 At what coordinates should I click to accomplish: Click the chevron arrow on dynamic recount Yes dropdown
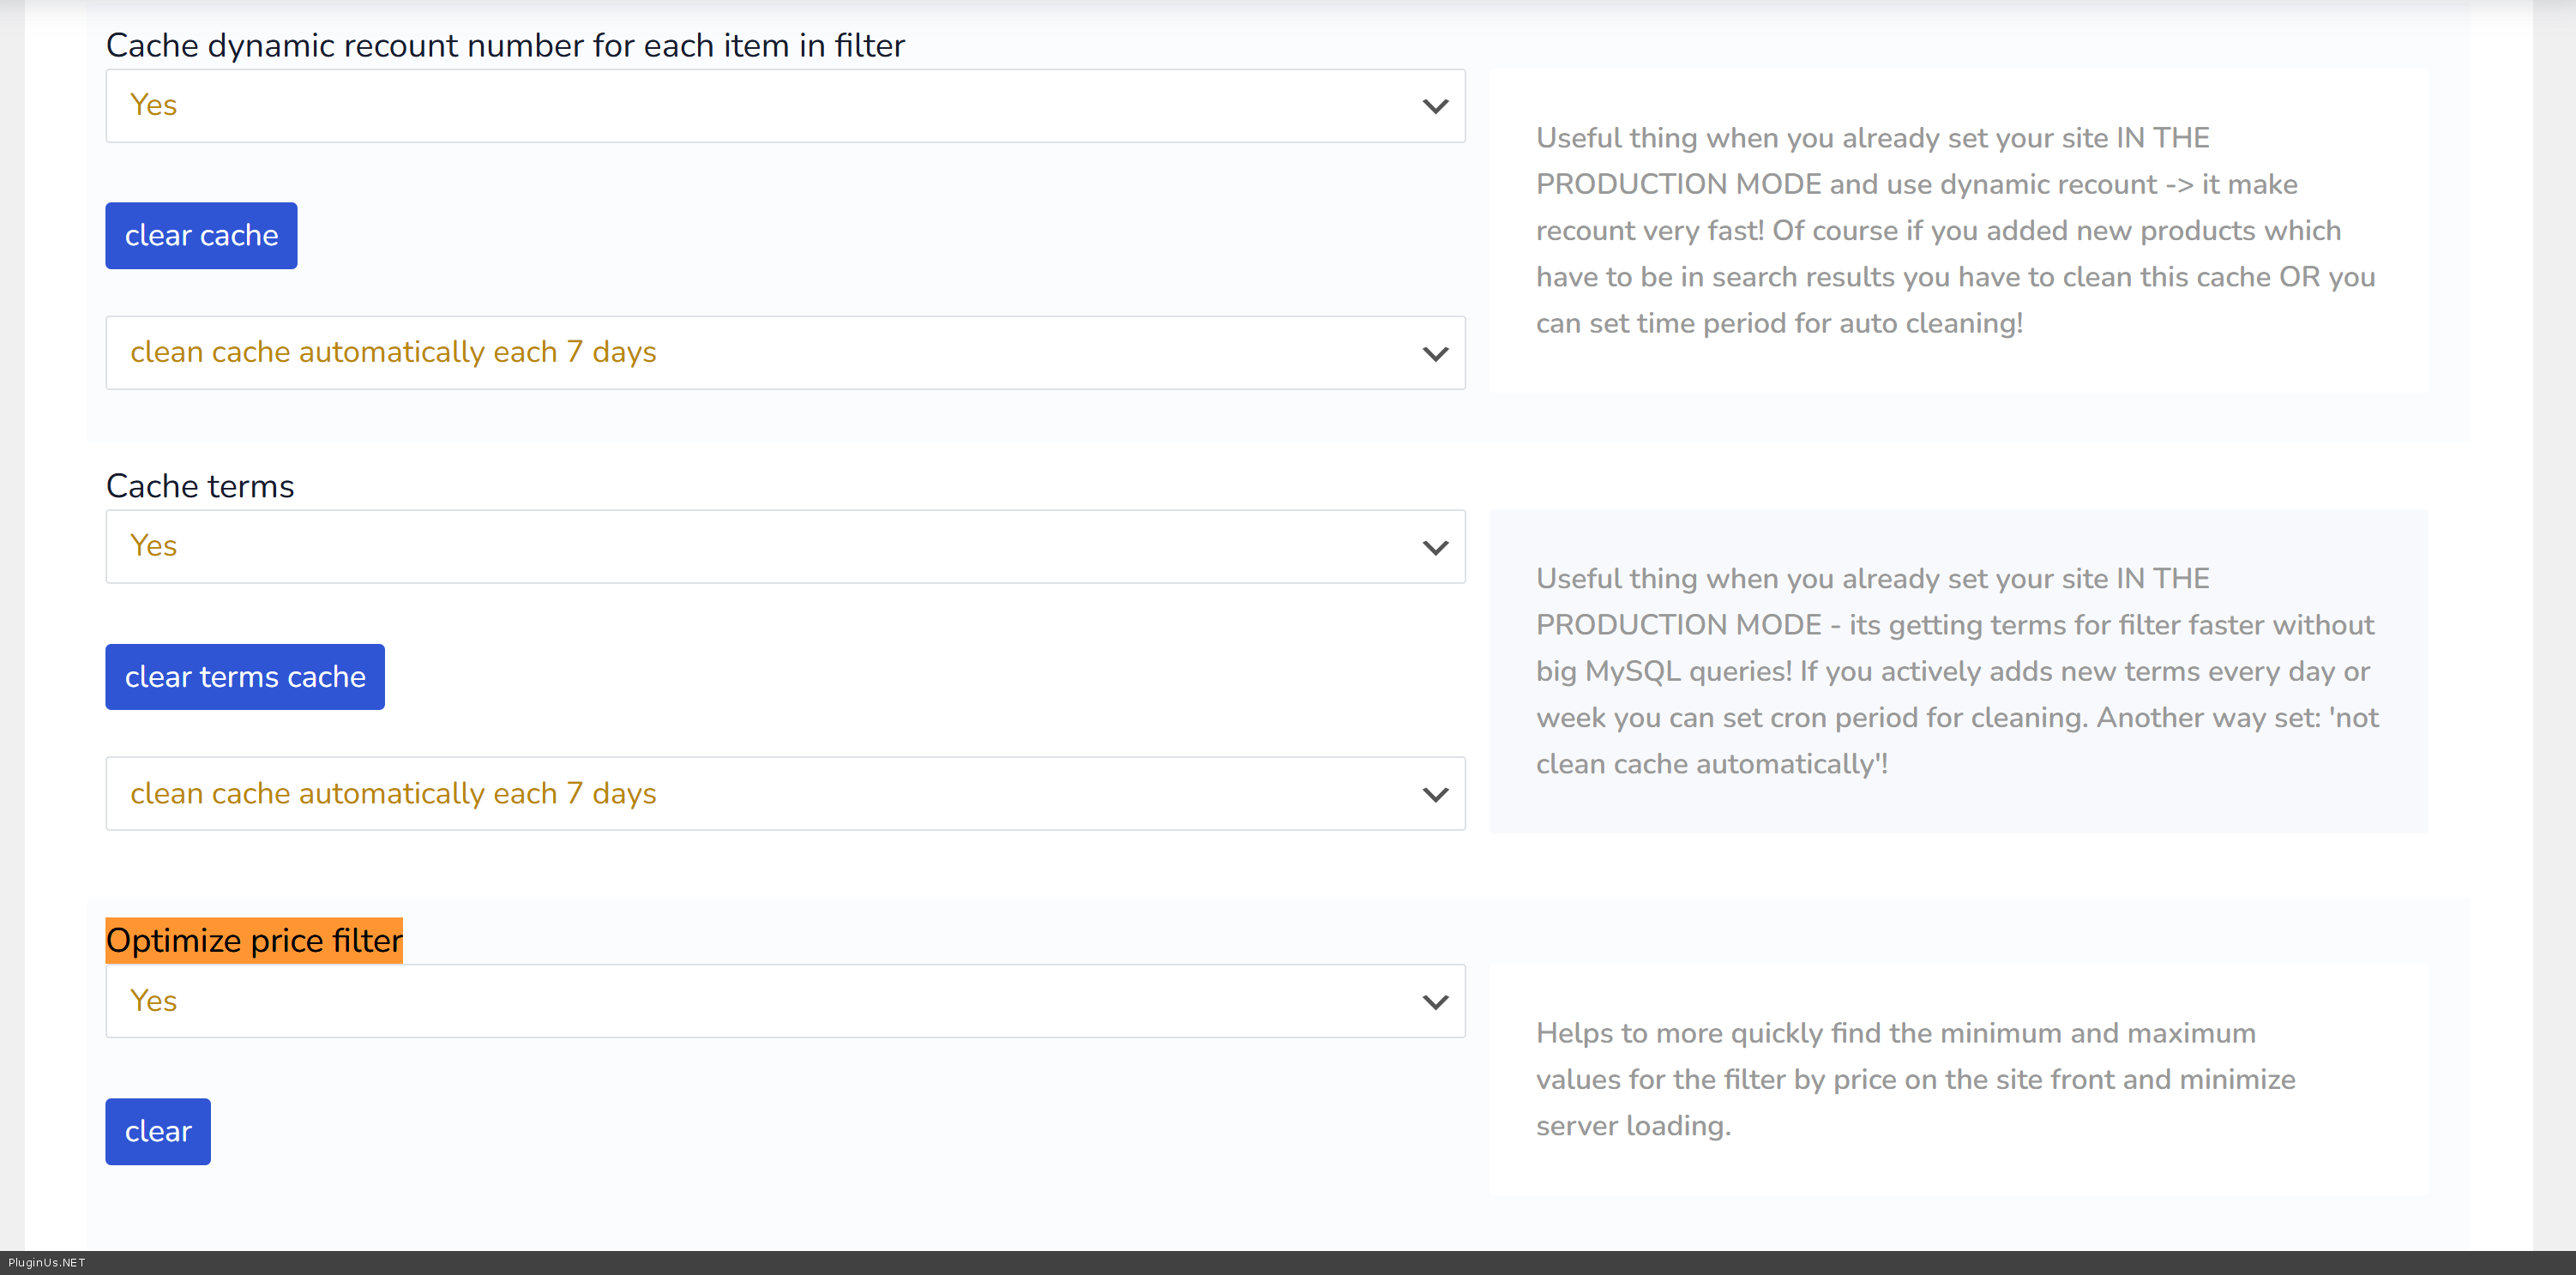click(x=1435, y=106)
